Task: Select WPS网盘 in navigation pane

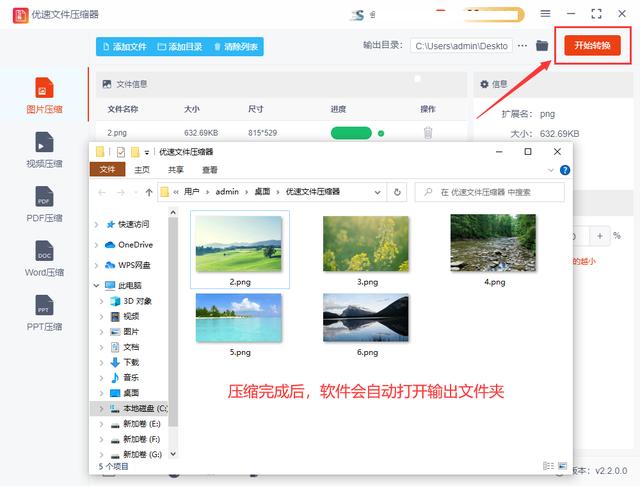Action: [134, 265]
